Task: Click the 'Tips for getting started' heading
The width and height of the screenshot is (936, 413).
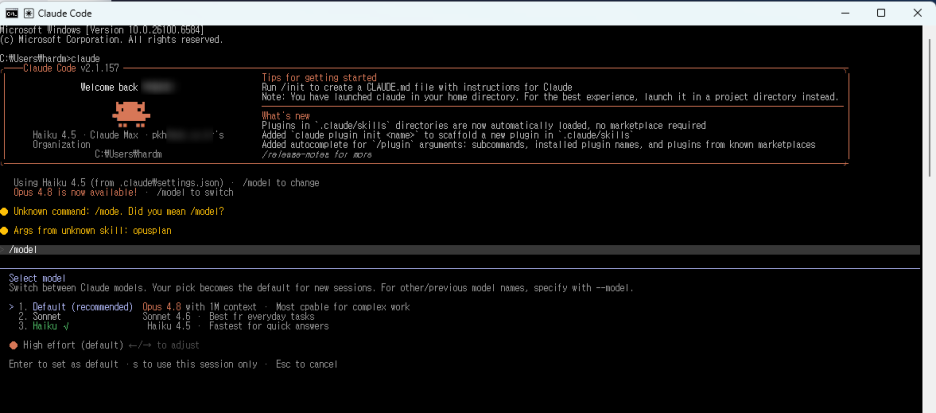Action: [319, 78]
